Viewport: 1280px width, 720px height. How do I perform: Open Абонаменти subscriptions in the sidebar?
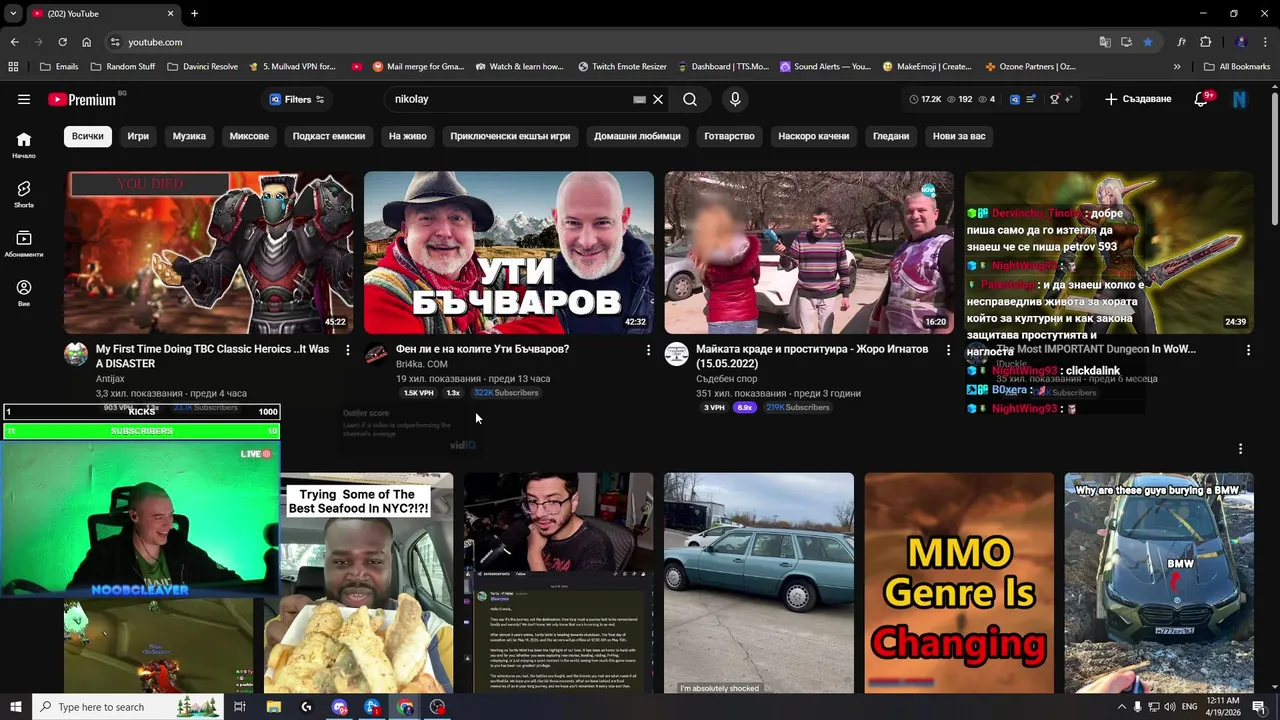point(24,243)
